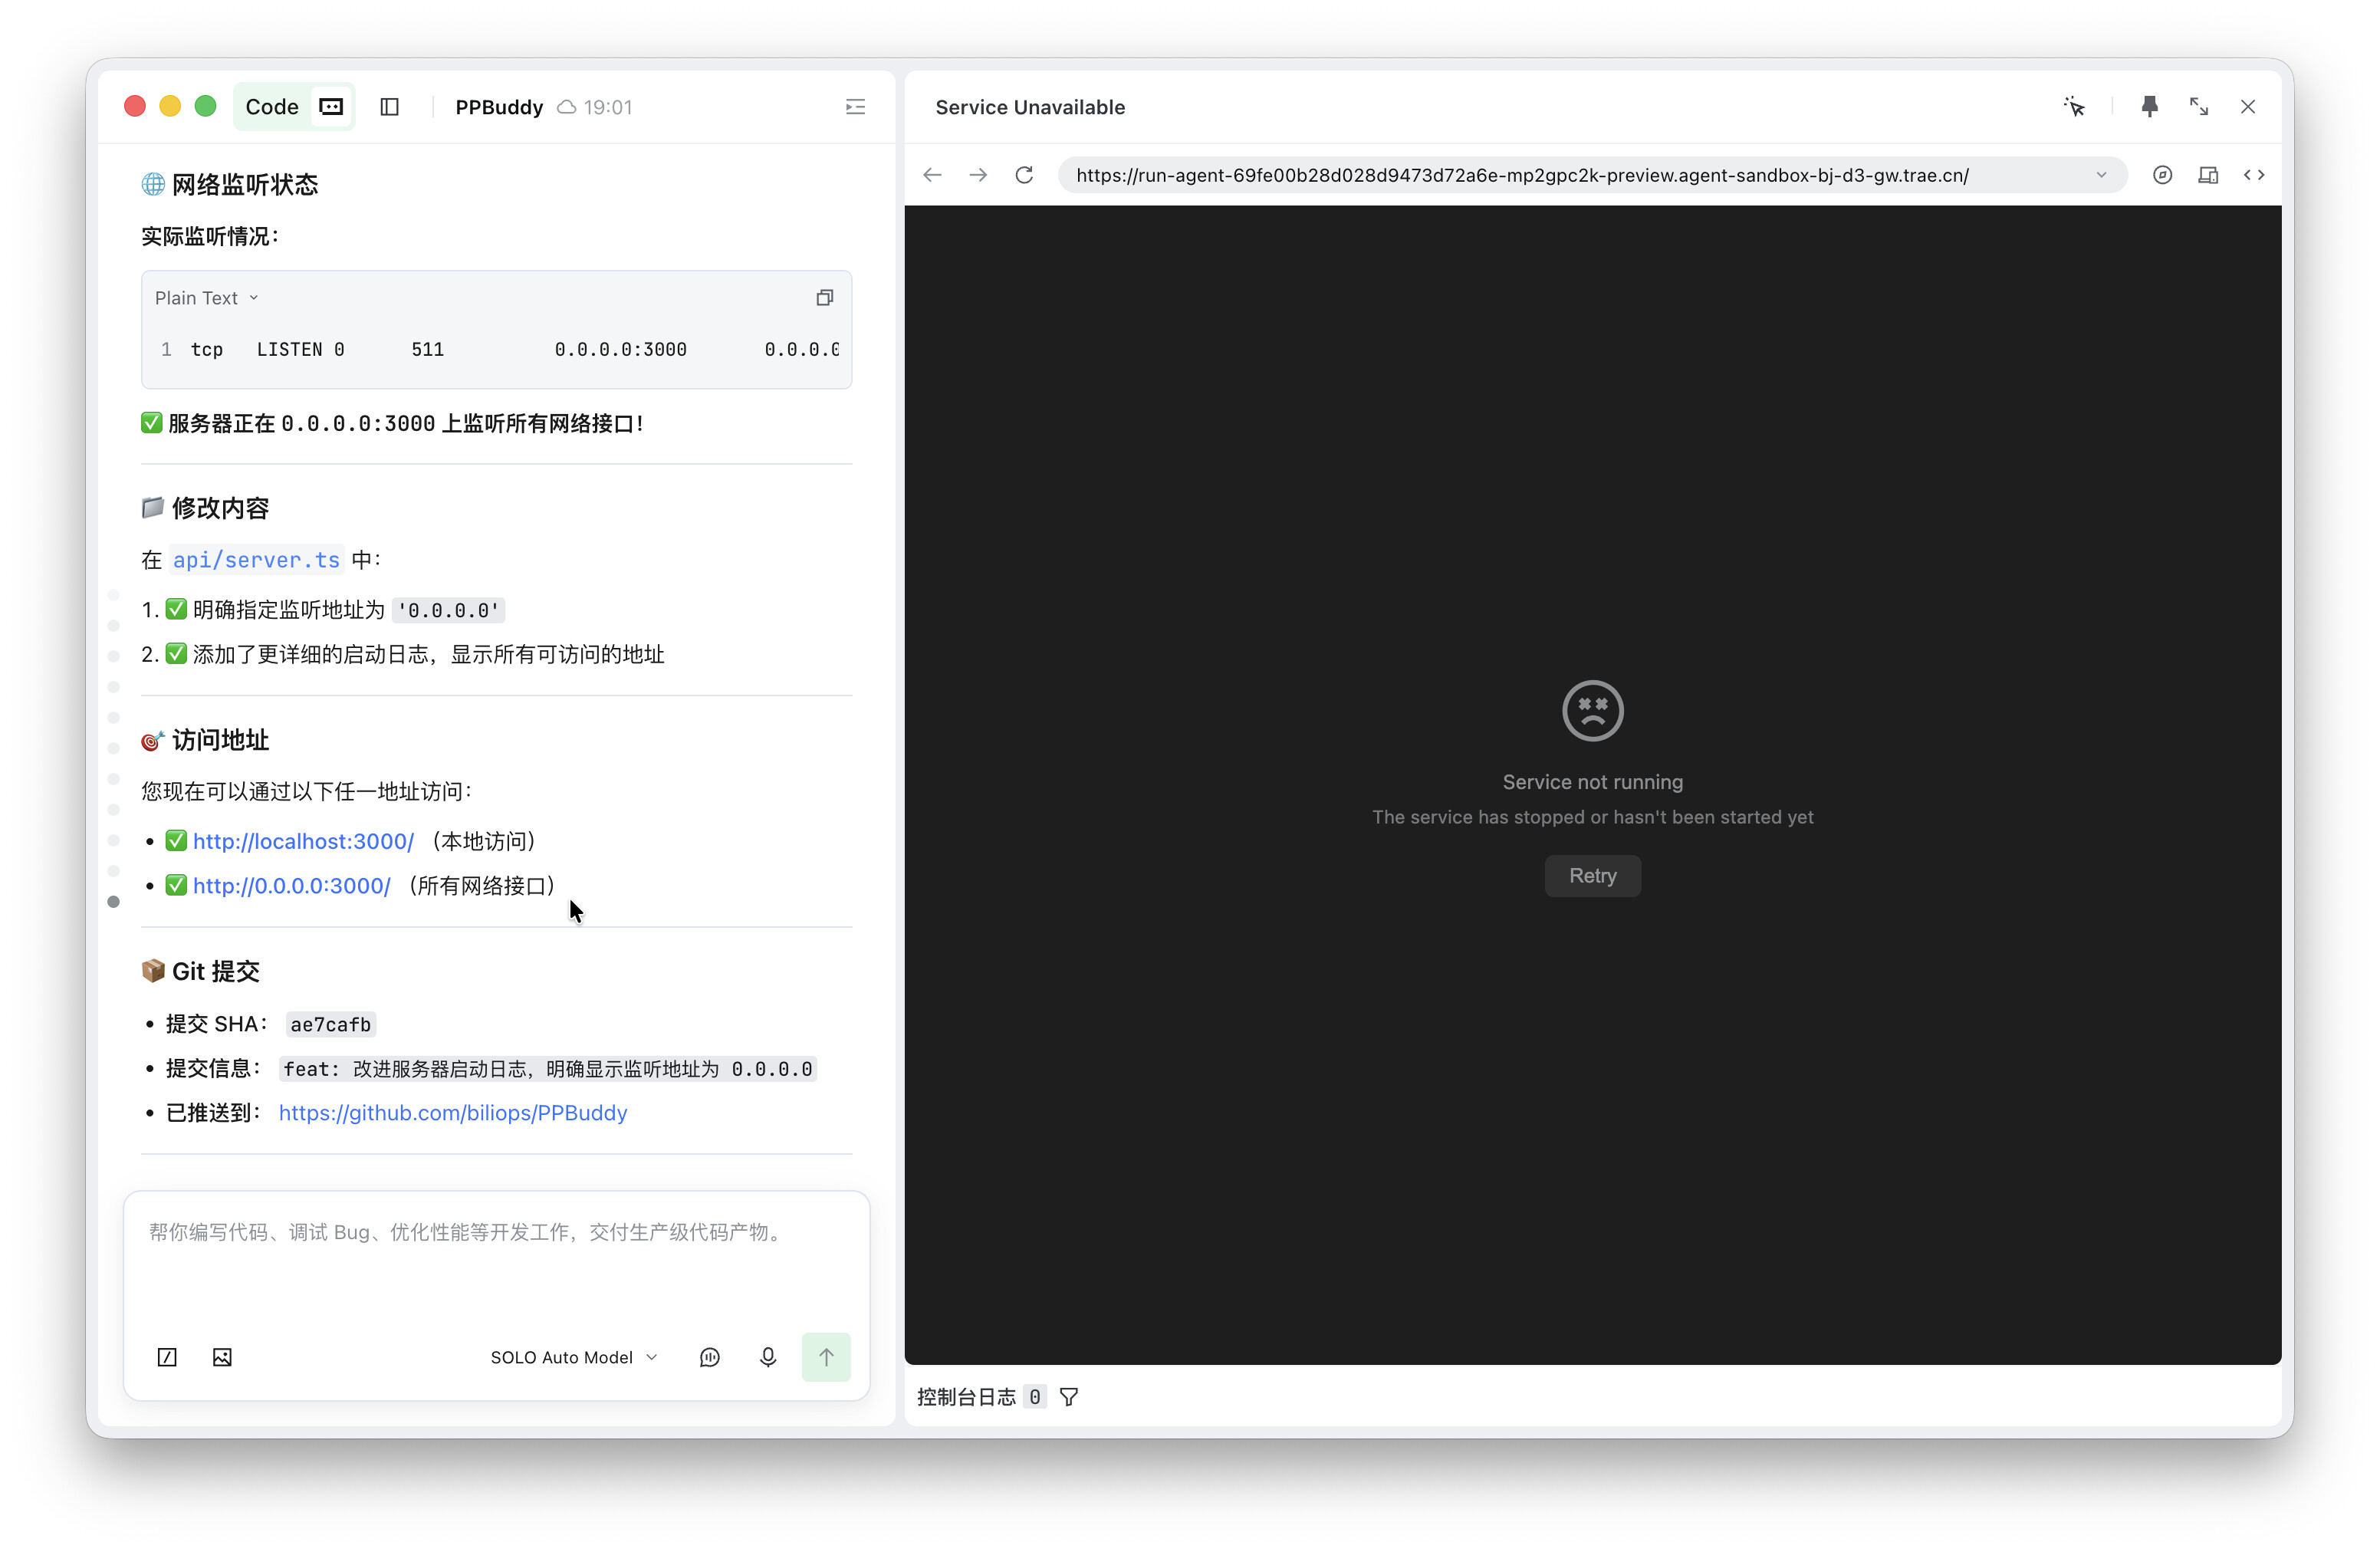The width and height of the screenshot is (2380, 1552).
Task: Open the http://localhost:3000/ link
Action: tap(303, 842)
